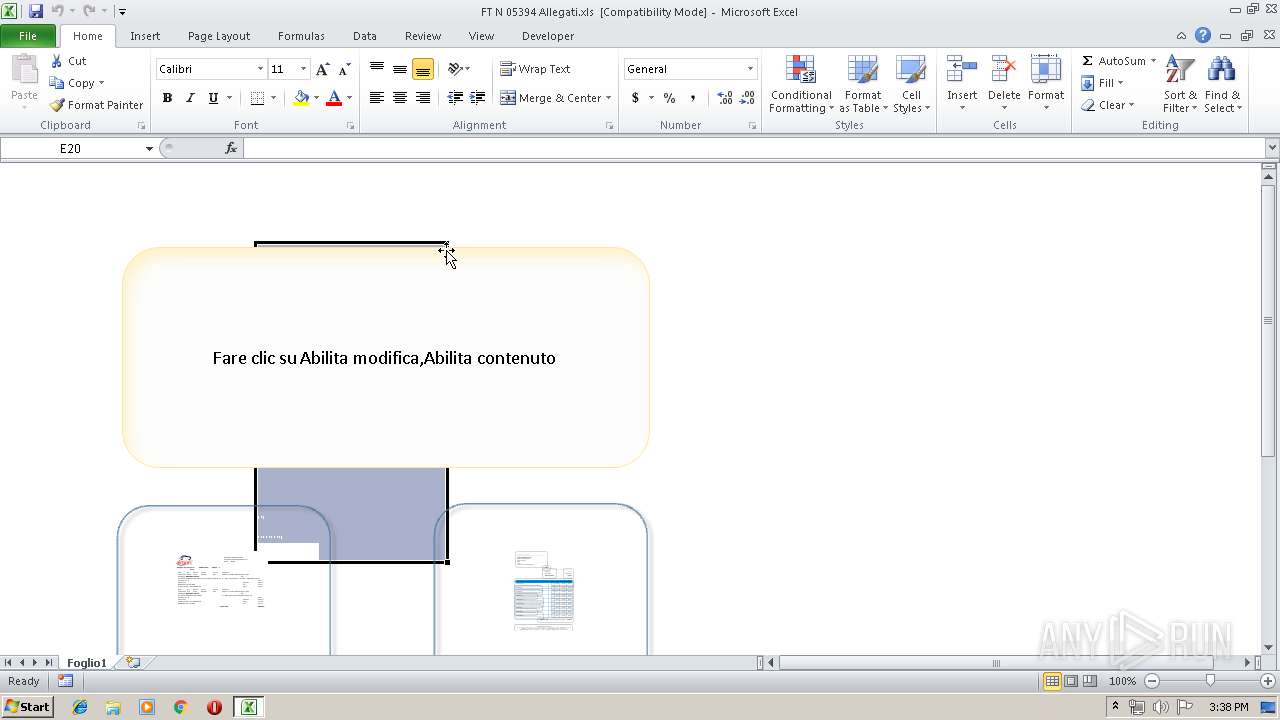Click the Windows Start button

point(27,707)
